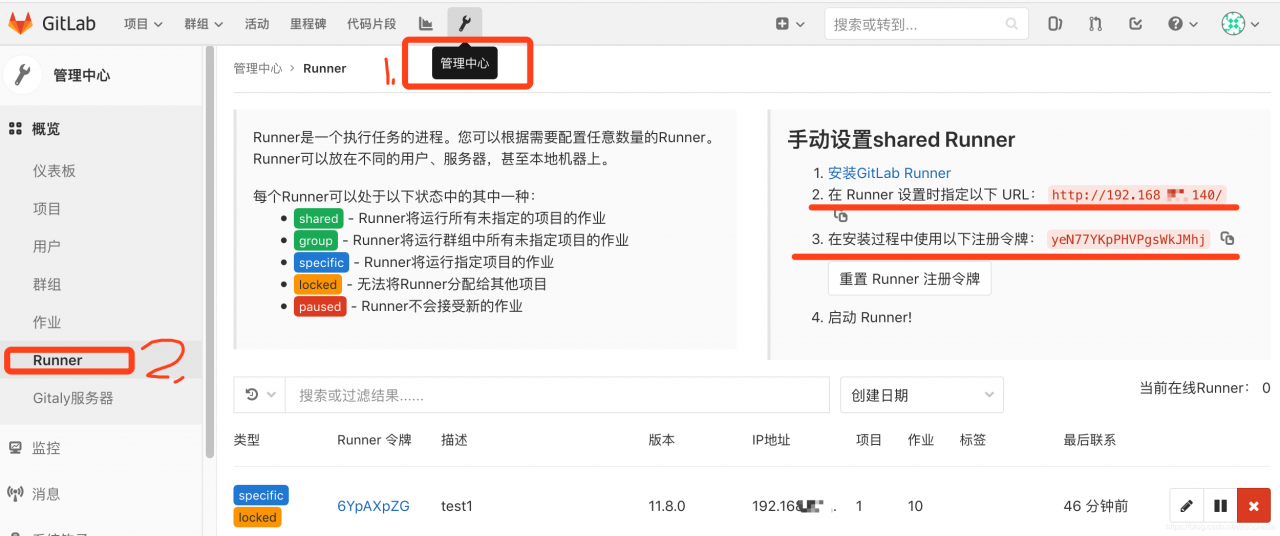Go to 代码片段 in top navbar
Screen dimensions: 1280x536
[x=371, y=24]
